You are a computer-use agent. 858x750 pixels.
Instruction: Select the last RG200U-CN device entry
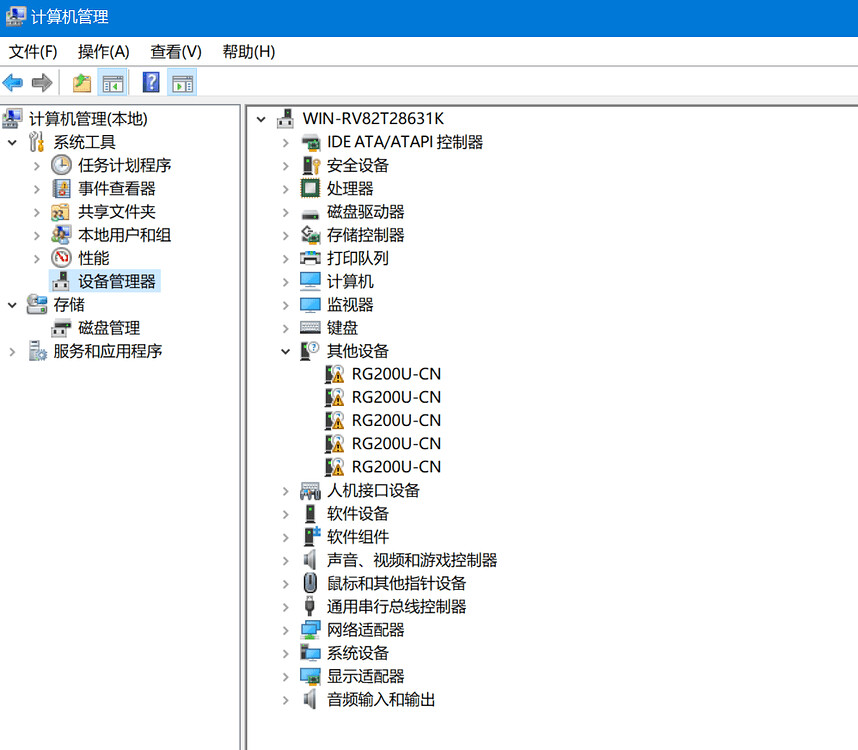(396, 467)
